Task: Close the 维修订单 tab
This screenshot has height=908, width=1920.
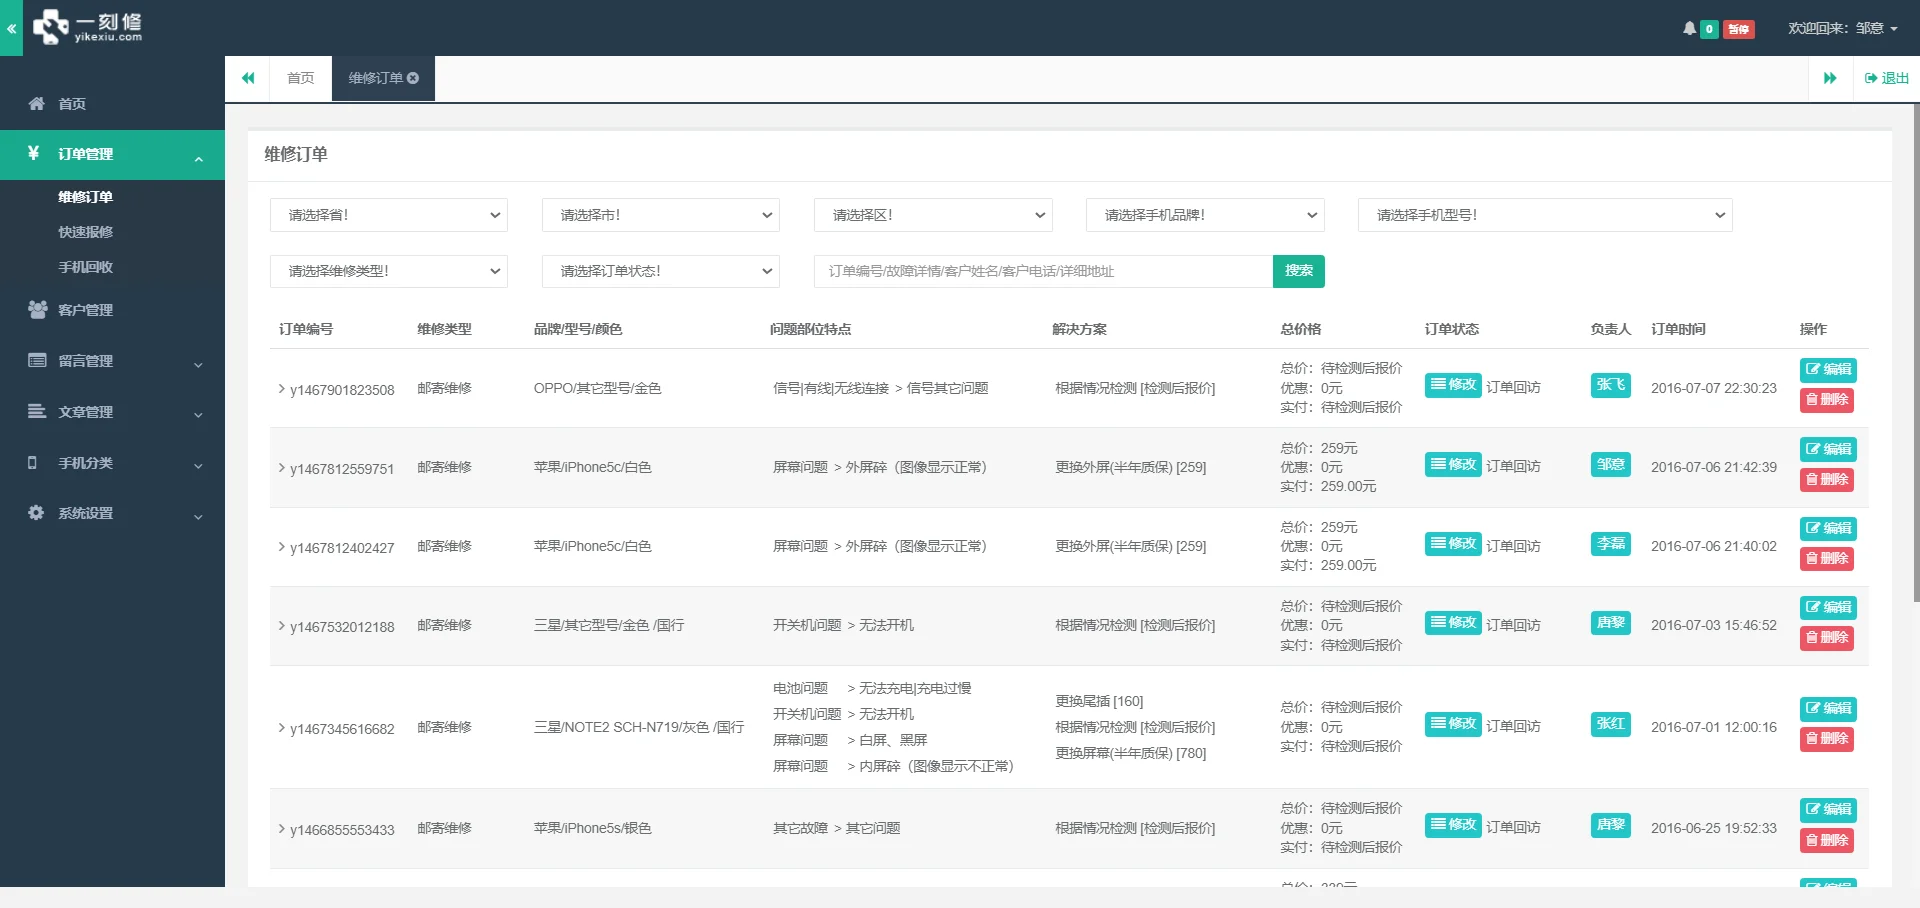Action: [413, 78]
